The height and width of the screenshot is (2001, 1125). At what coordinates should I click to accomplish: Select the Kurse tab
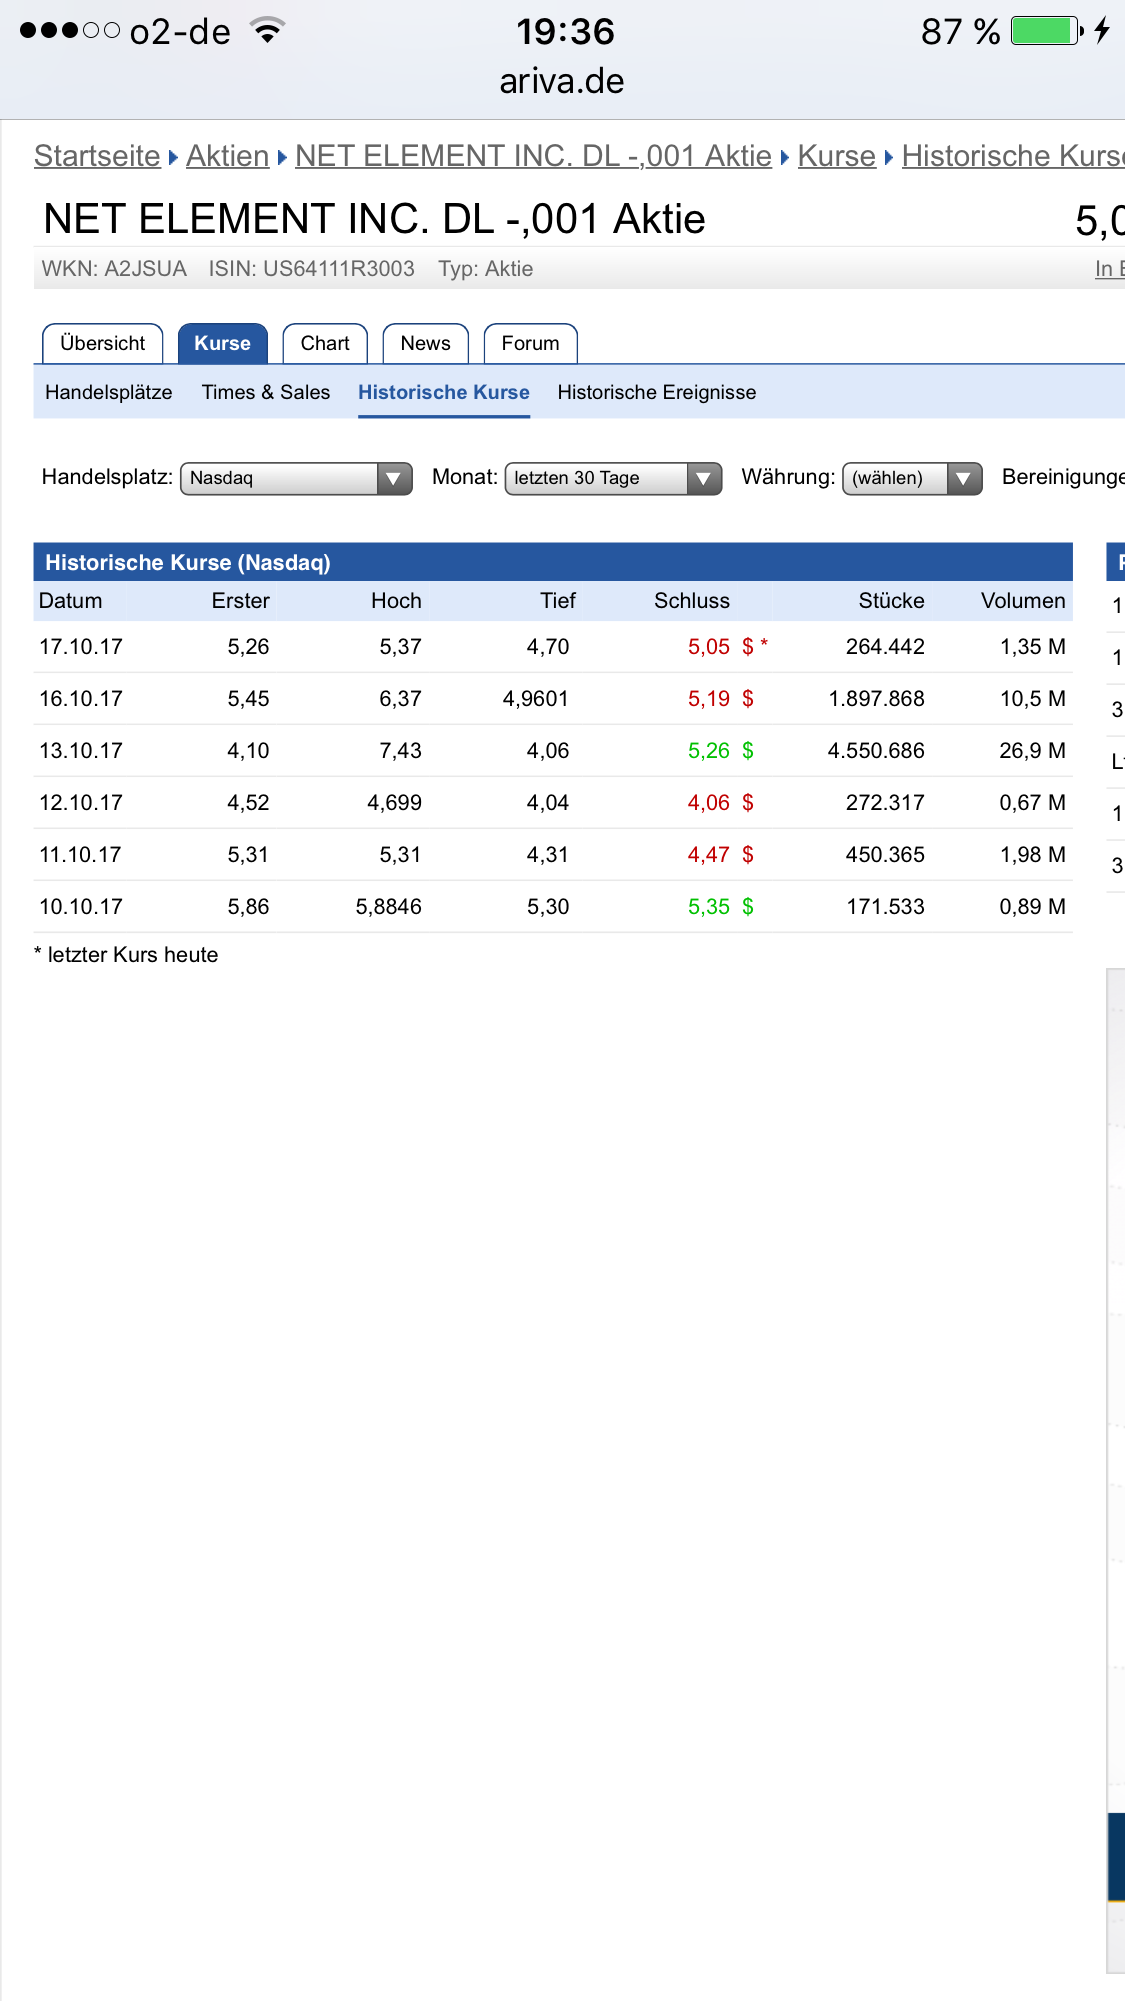(x=222, y=344)
